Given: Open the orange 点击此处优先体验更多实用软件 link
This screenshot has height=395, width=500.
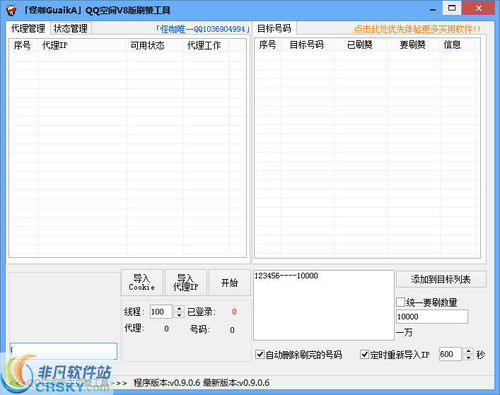Looking at the screenshot, I should click(417, 29).
